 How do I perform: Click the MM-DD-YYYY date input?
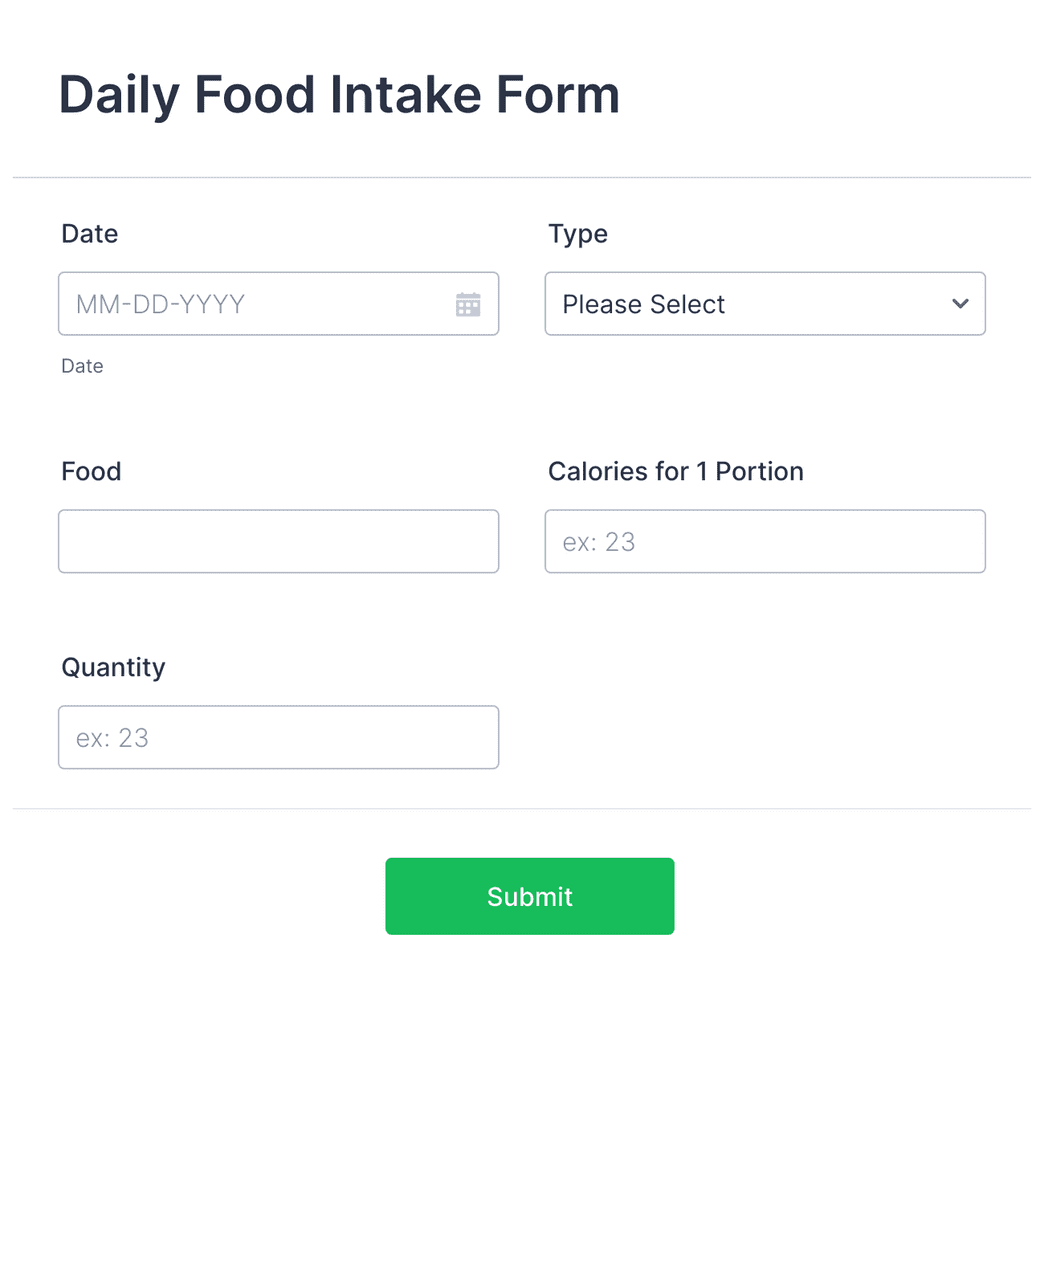coord(250,303)
